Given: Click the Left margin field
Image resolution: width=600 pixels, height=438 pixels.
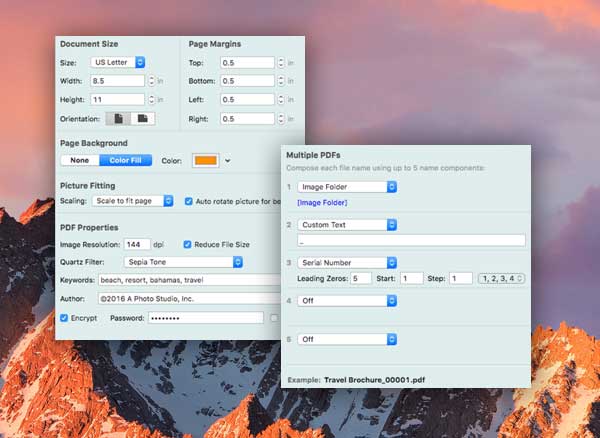Looking at the screenshot, I should (247, 99).
